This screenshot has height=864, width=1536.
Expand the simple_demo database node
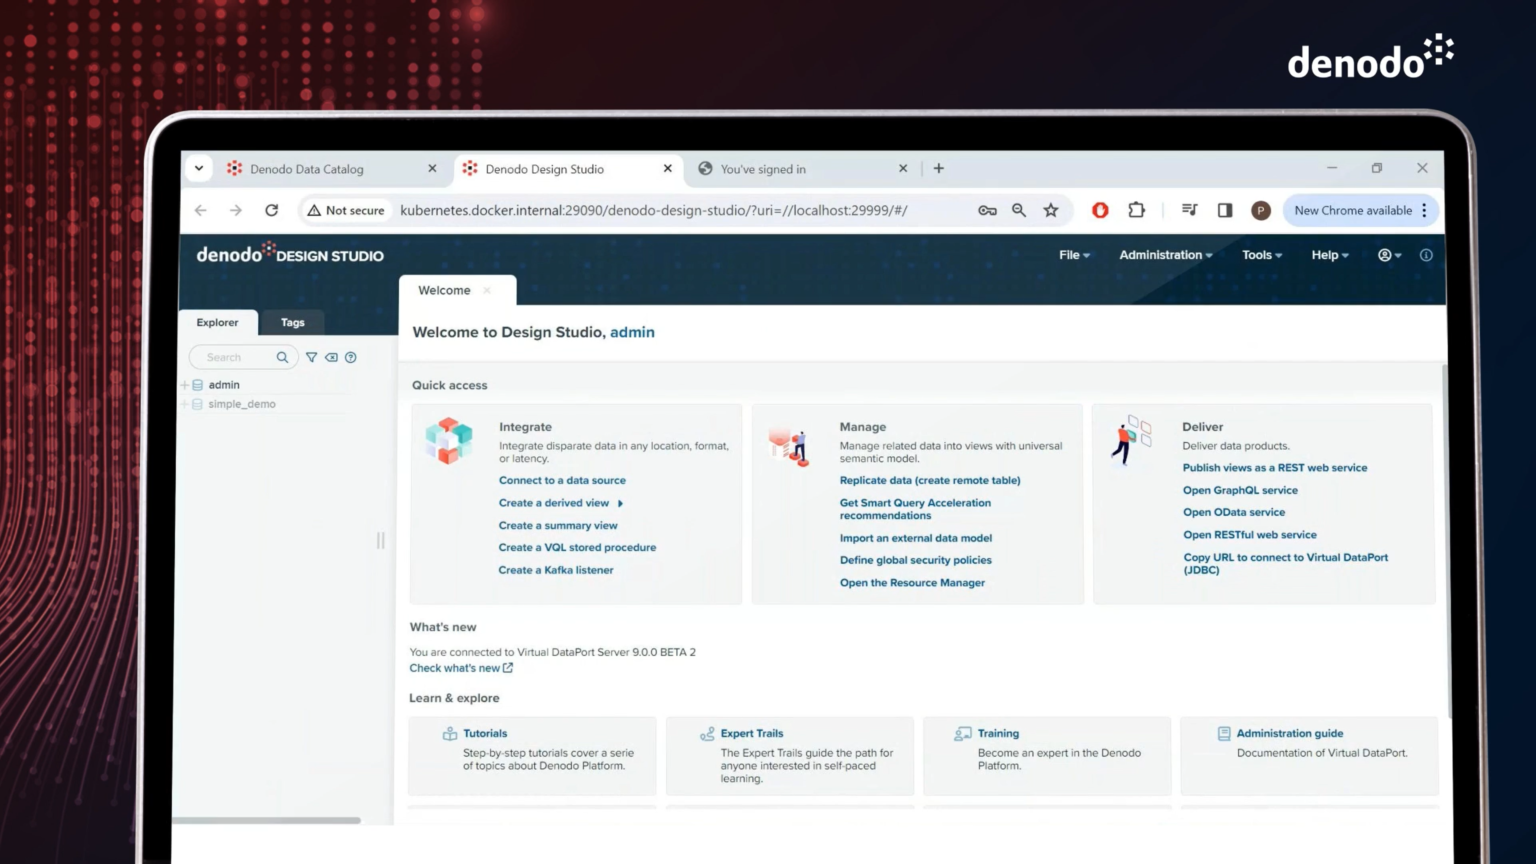[185, 404]
